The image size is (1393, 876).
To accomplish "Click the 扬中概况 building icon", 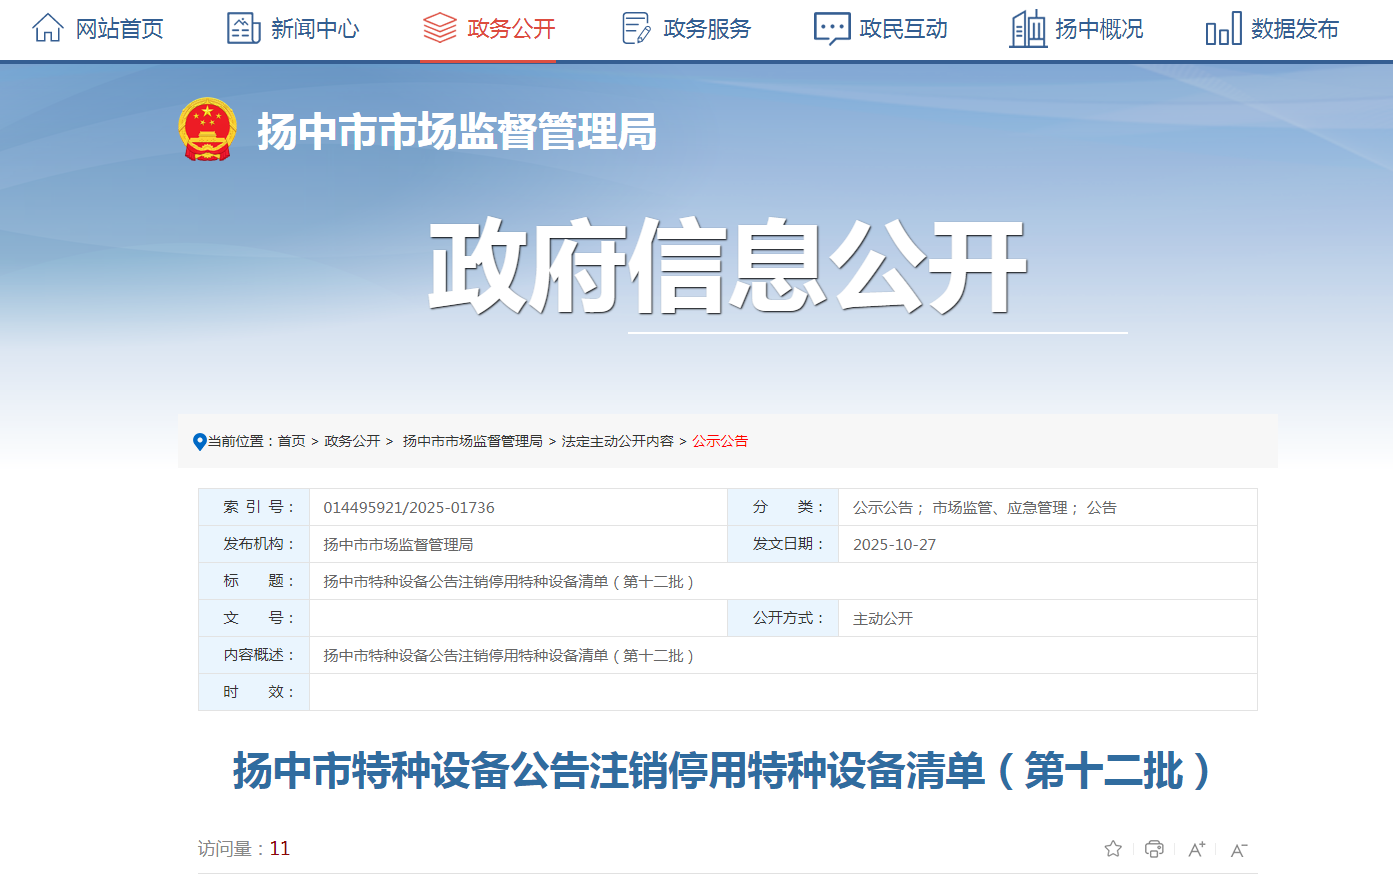I will click(1027, 29).
